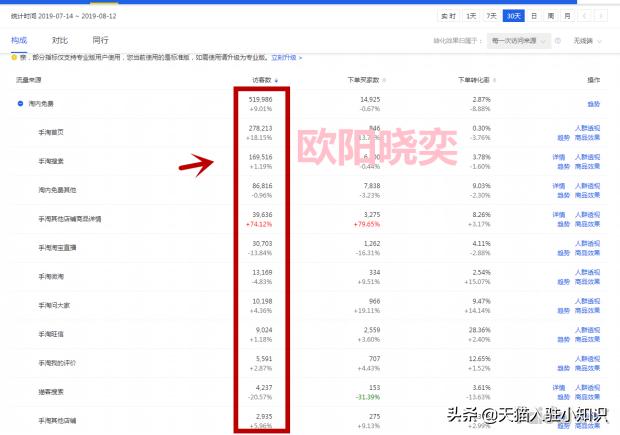Open 人群透视 for the 手淘问大家 row
Screen dimensions: 620x435
pyautogui.click(x=587, y=301)
